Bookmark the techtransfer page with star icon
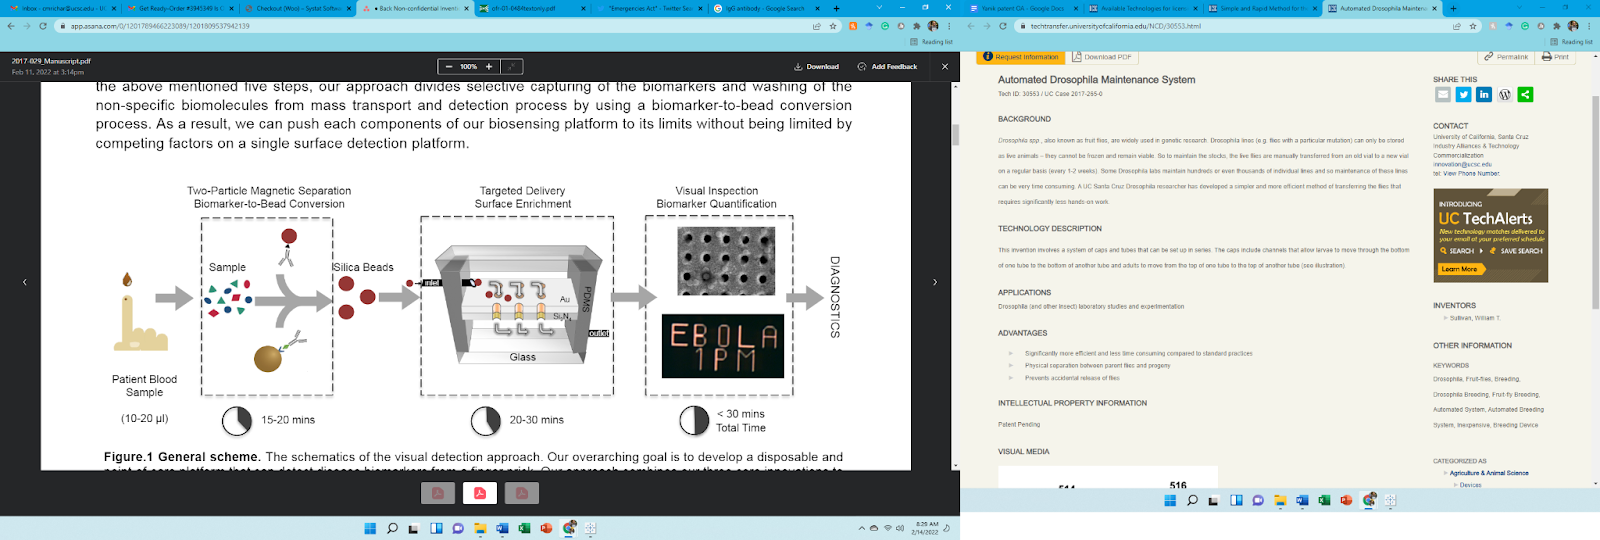The width and height of the screenshot is (1600, 540). 1473,26
